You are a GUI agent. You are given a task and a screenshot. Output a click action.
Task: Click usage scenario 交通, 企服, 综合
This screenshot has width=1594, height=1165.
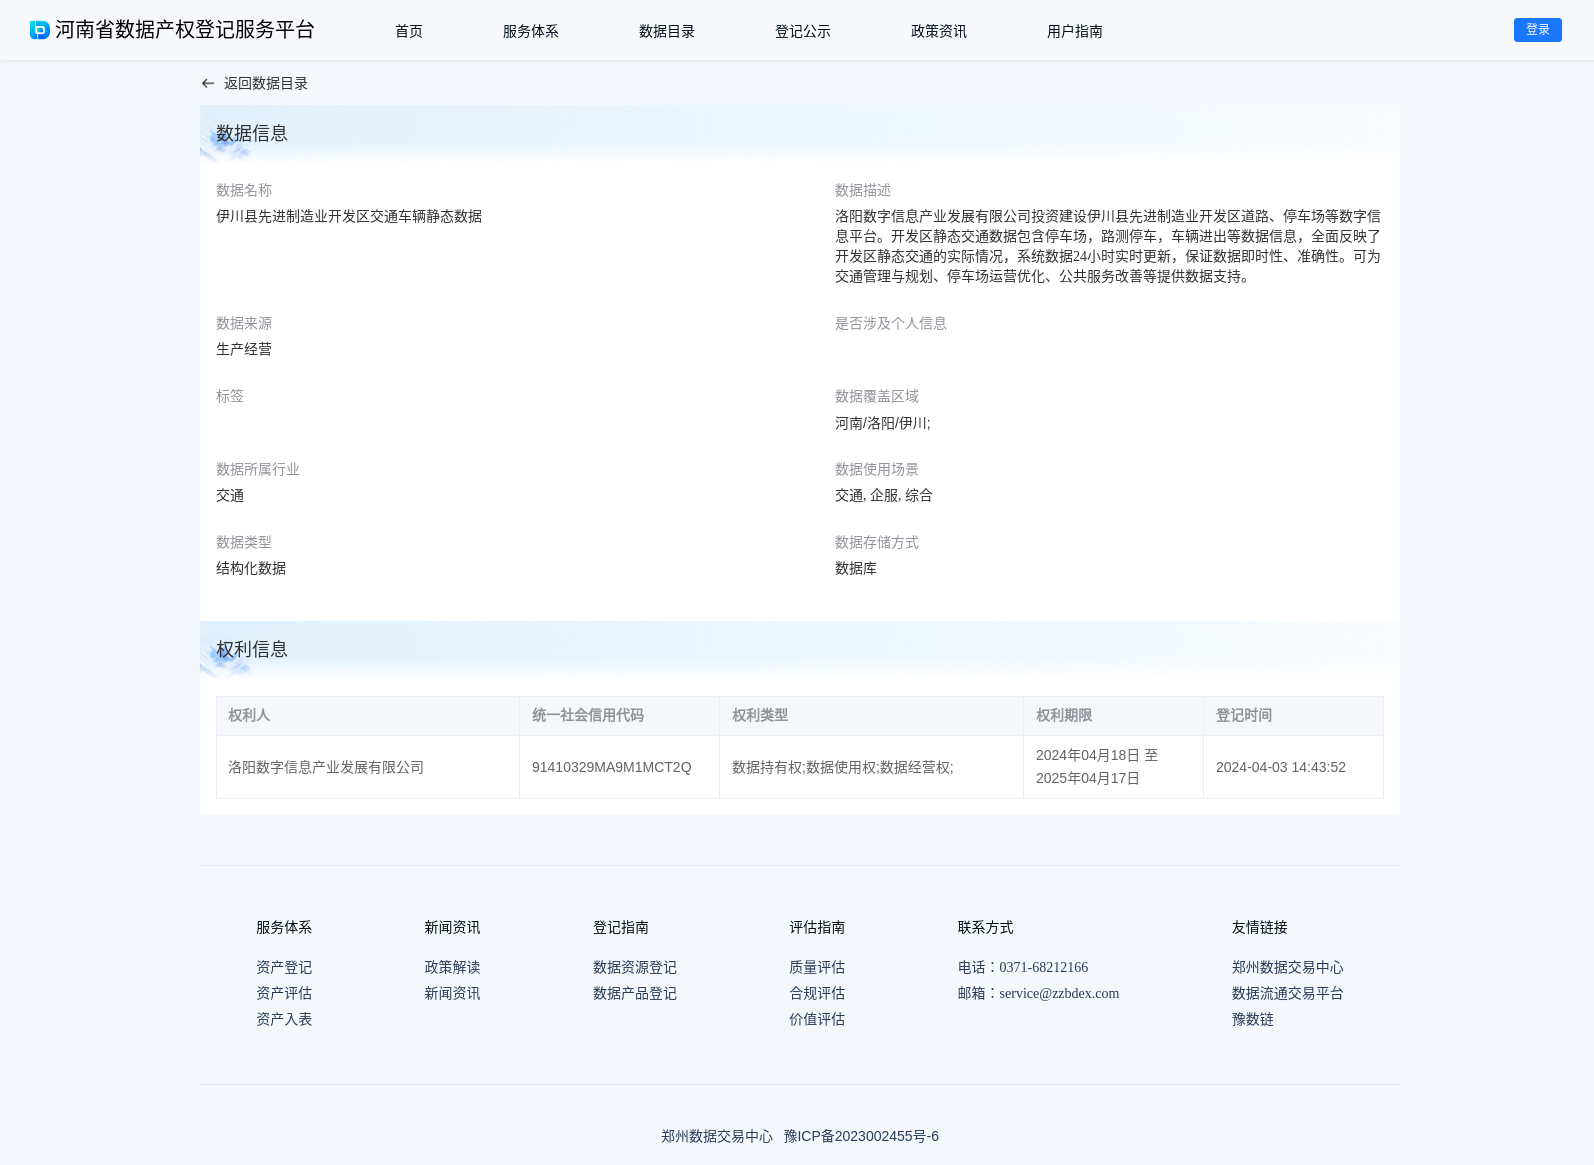pyautogui.click(x=884, y=495)
